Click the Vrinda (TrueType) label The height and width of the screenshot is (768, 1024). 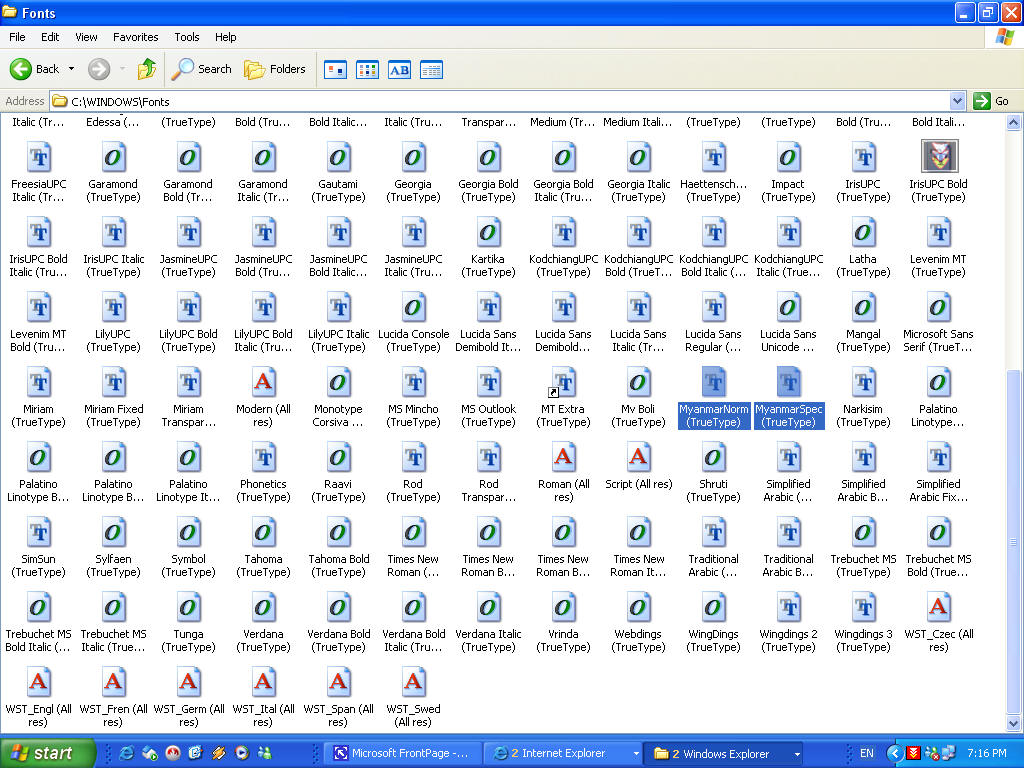[x=563, y=641]
